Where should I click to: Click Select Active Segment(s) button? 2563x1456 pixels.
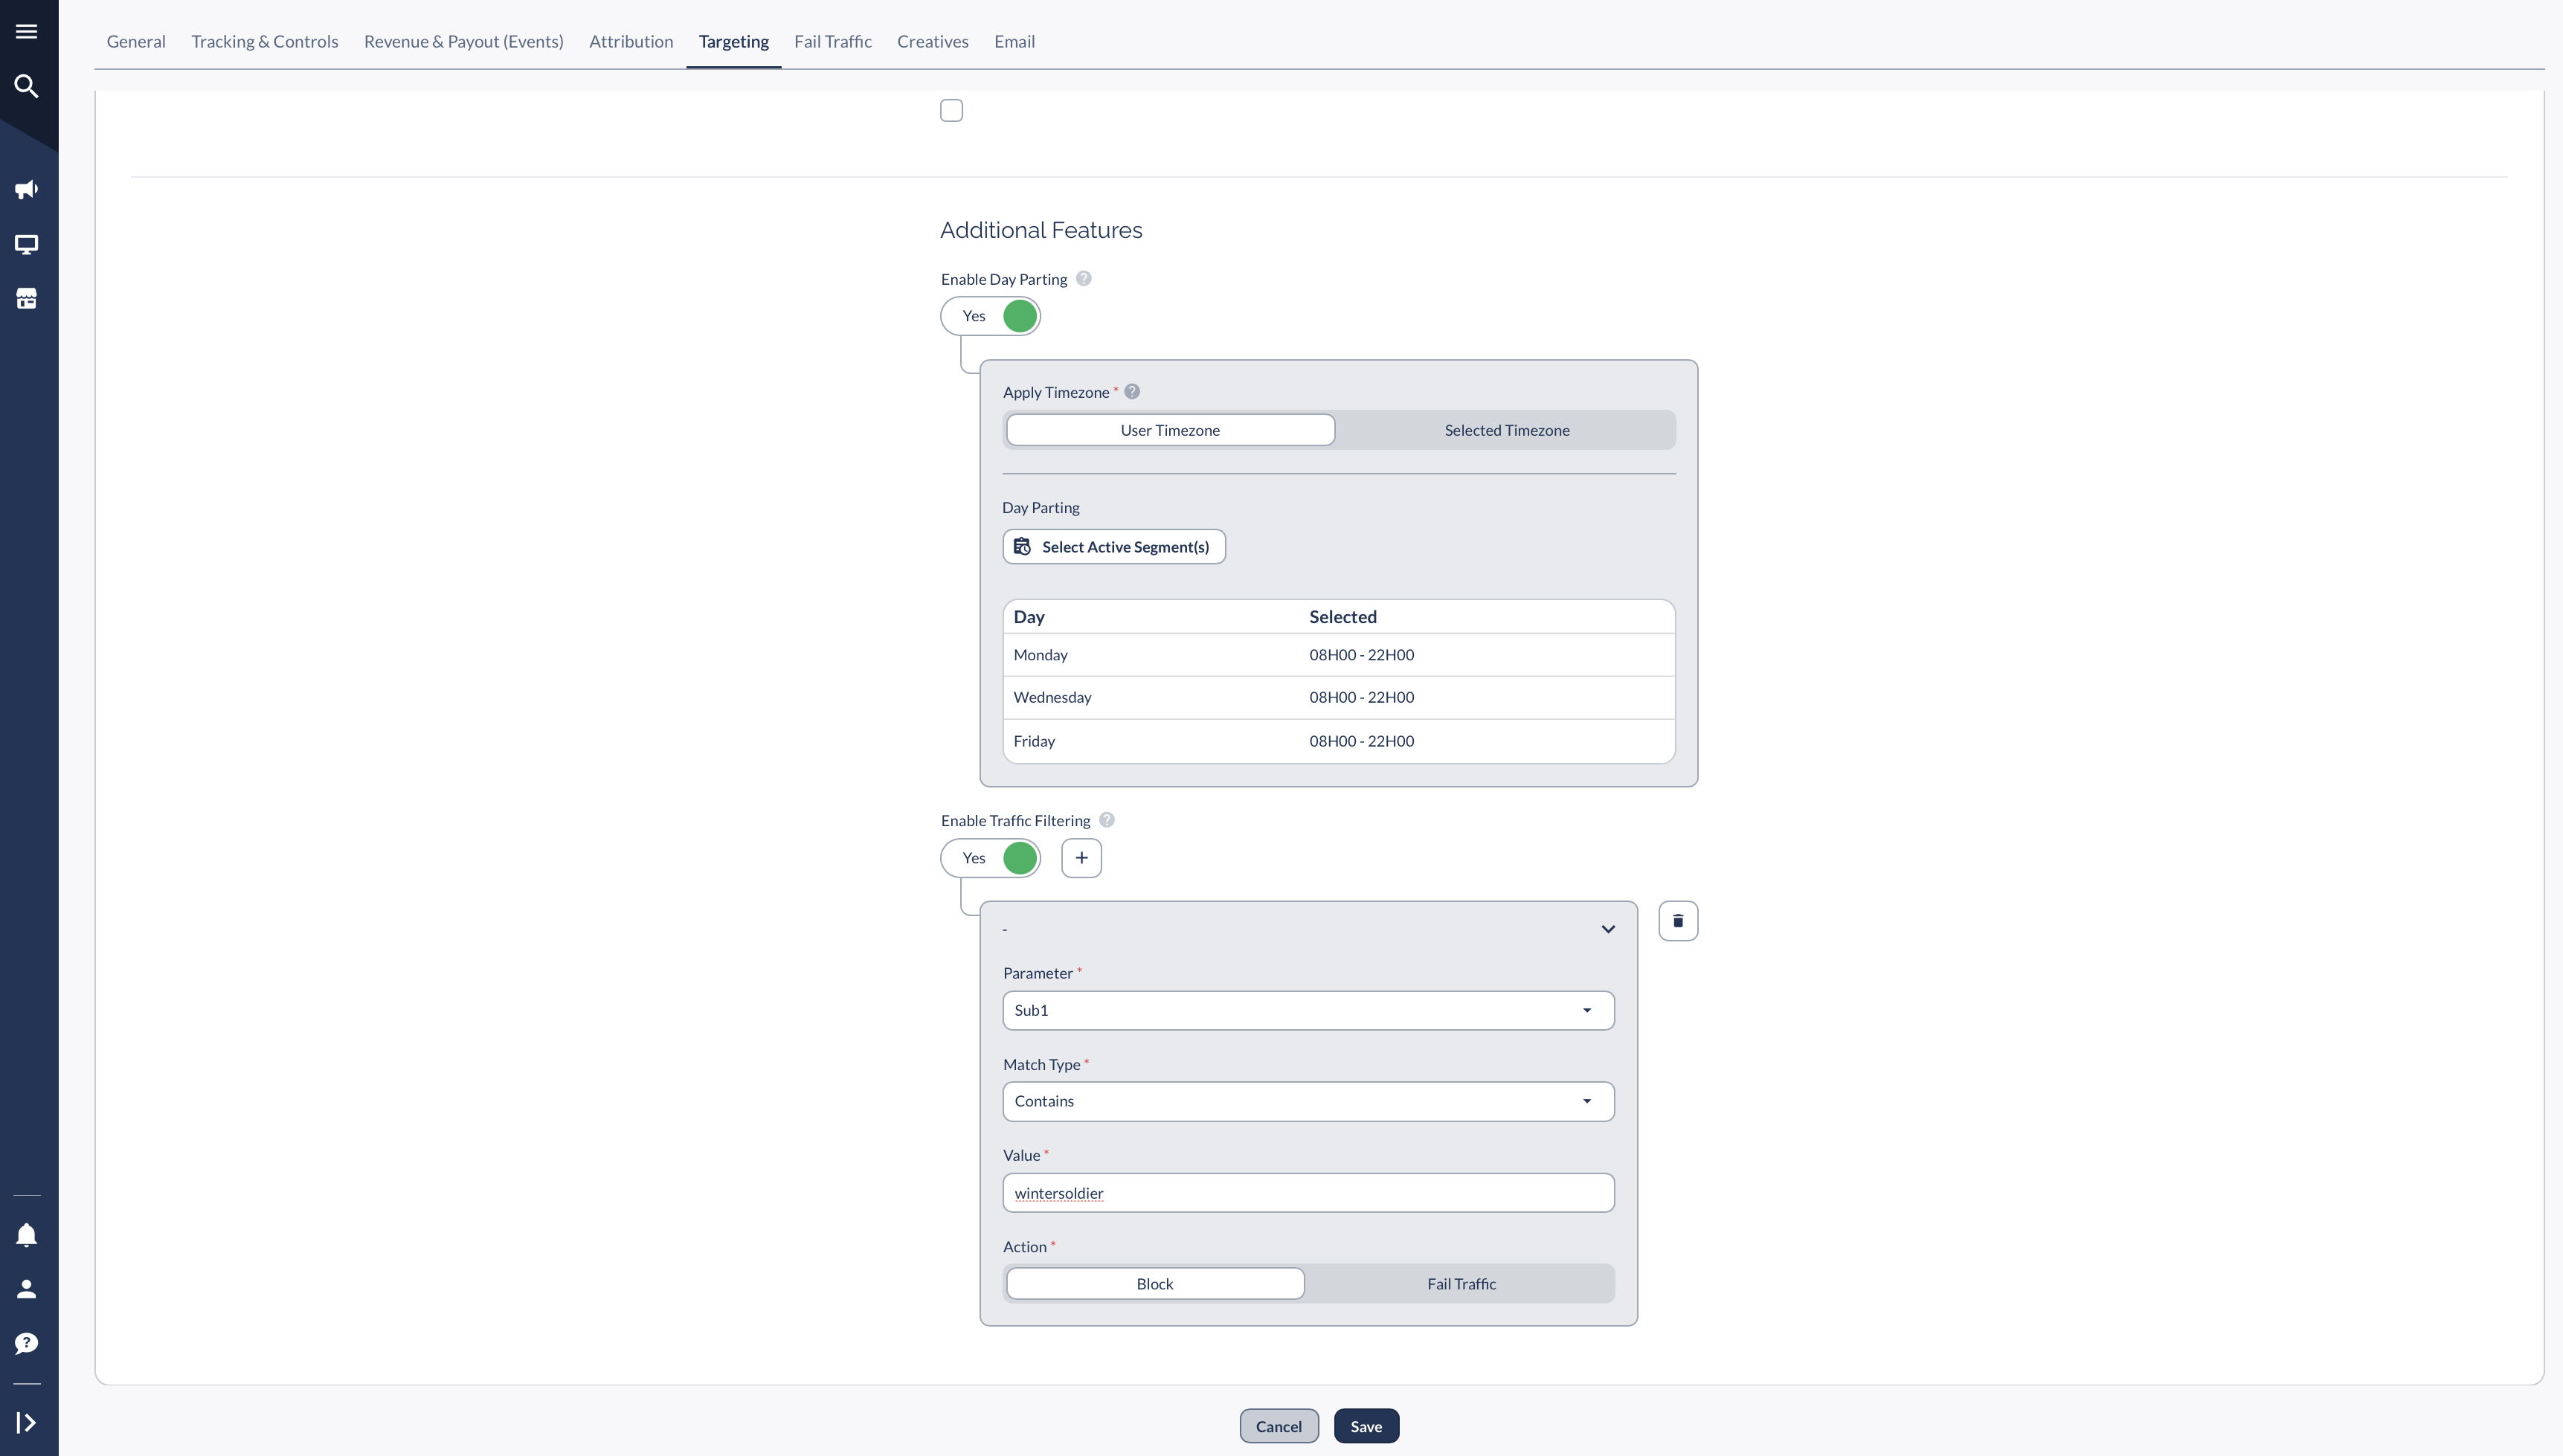1114,547
